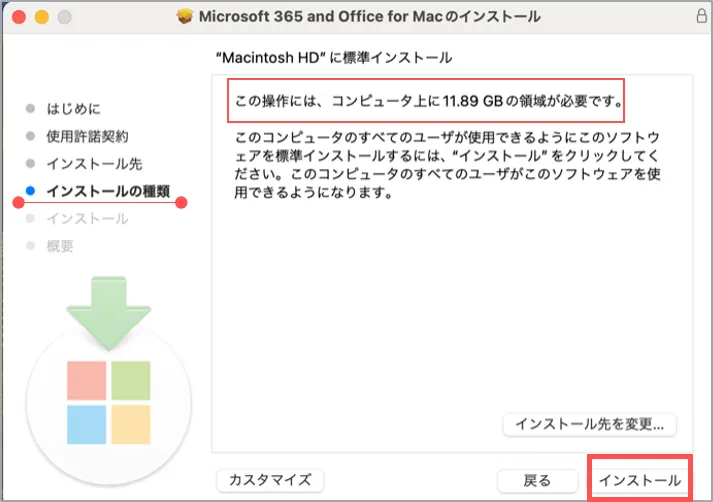Select the はじめに step in the sidebar
This screenshot has width=713, height=502.
point(73,109)
